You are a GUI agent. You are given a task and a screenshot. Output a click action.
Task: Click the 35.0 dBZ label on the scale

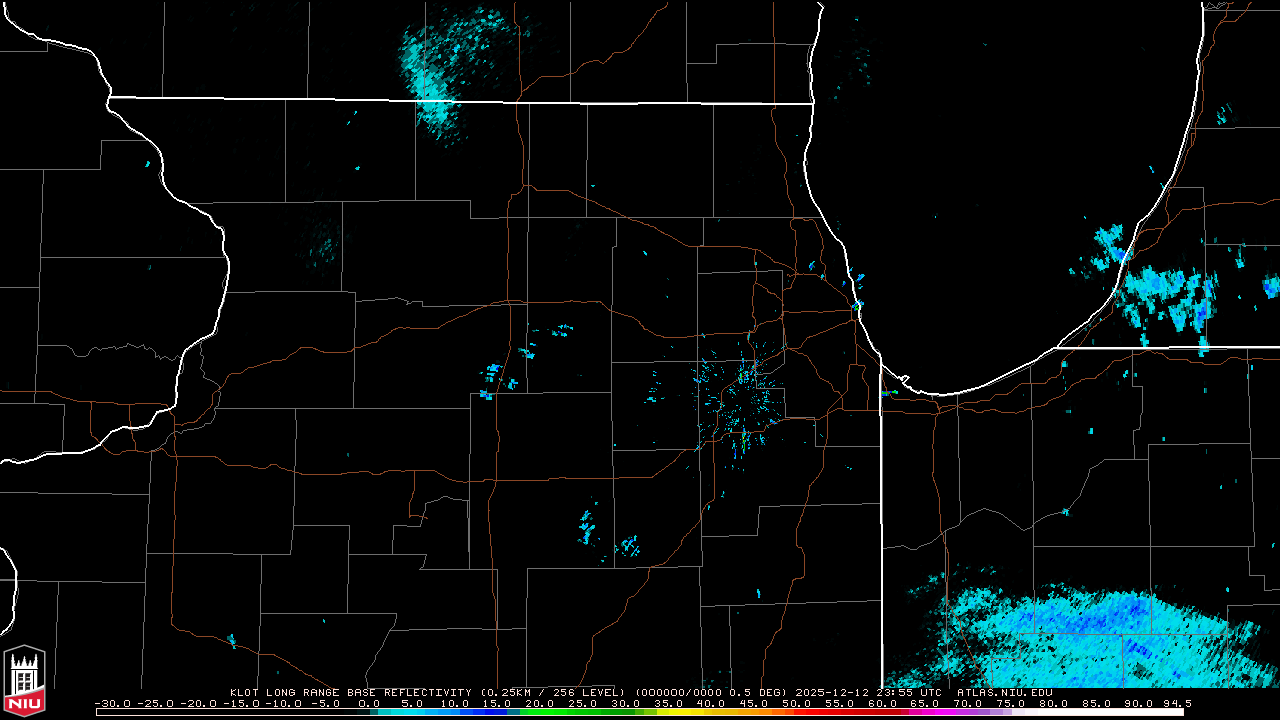670,703
